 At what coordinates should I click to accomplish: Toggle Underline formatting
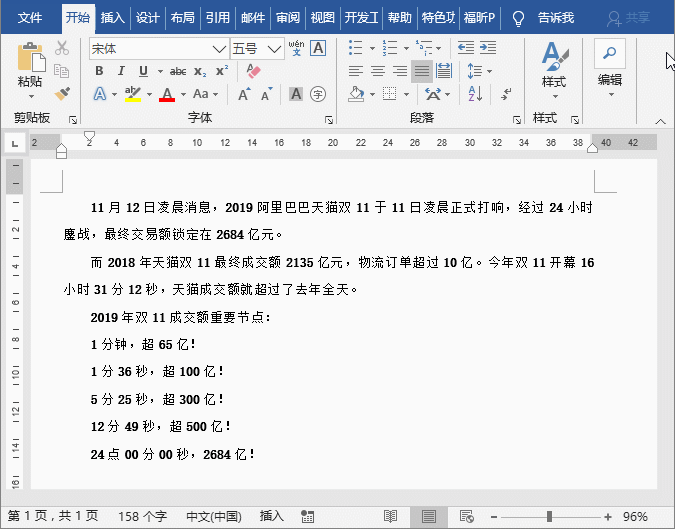coord(143,71)
